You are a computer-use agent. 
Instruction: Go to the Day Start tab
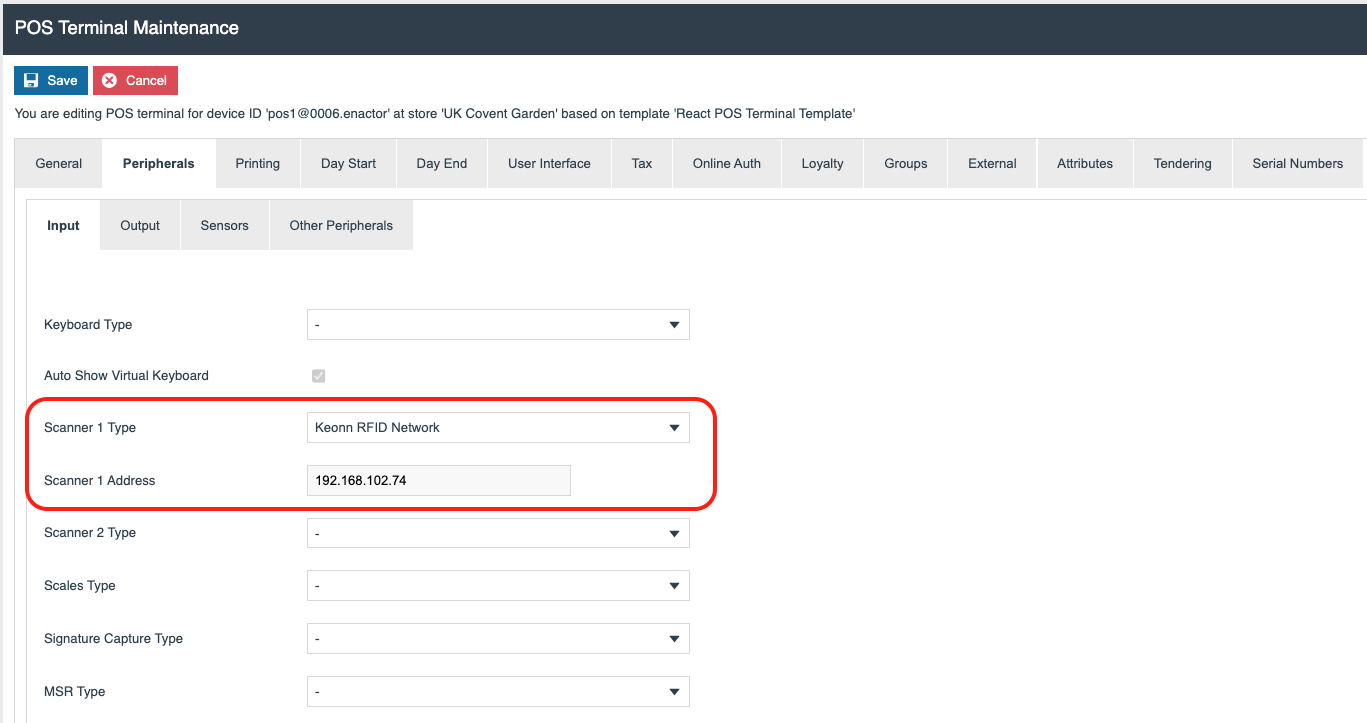(348, 164)
